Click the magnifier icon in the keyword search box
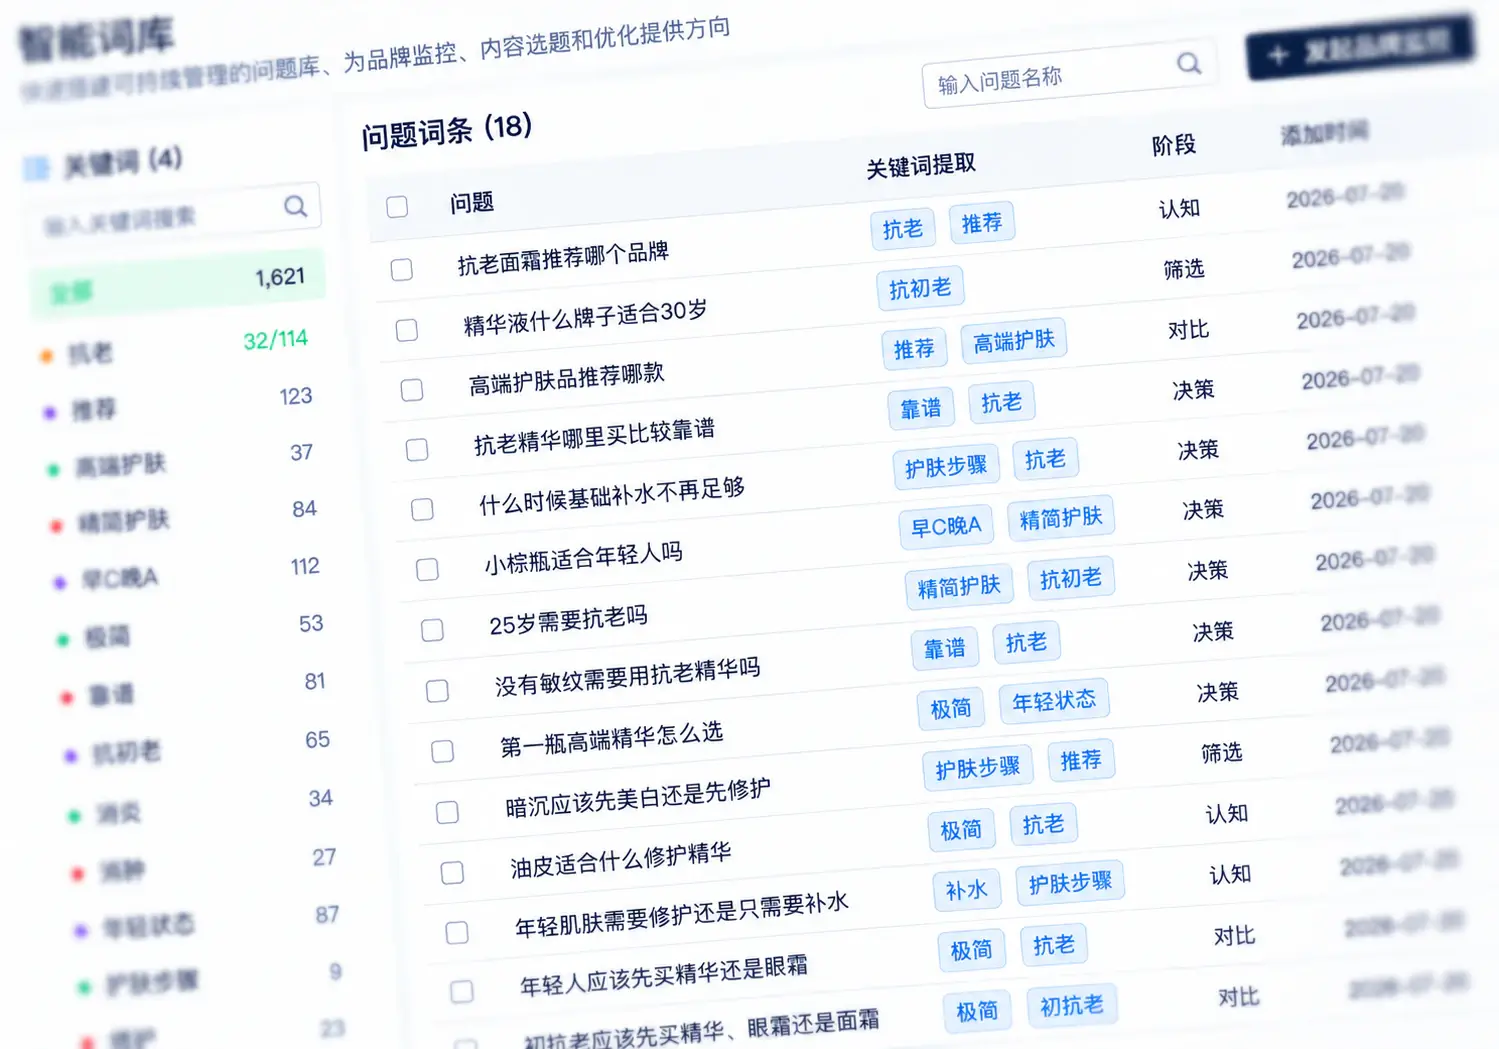 295,206
